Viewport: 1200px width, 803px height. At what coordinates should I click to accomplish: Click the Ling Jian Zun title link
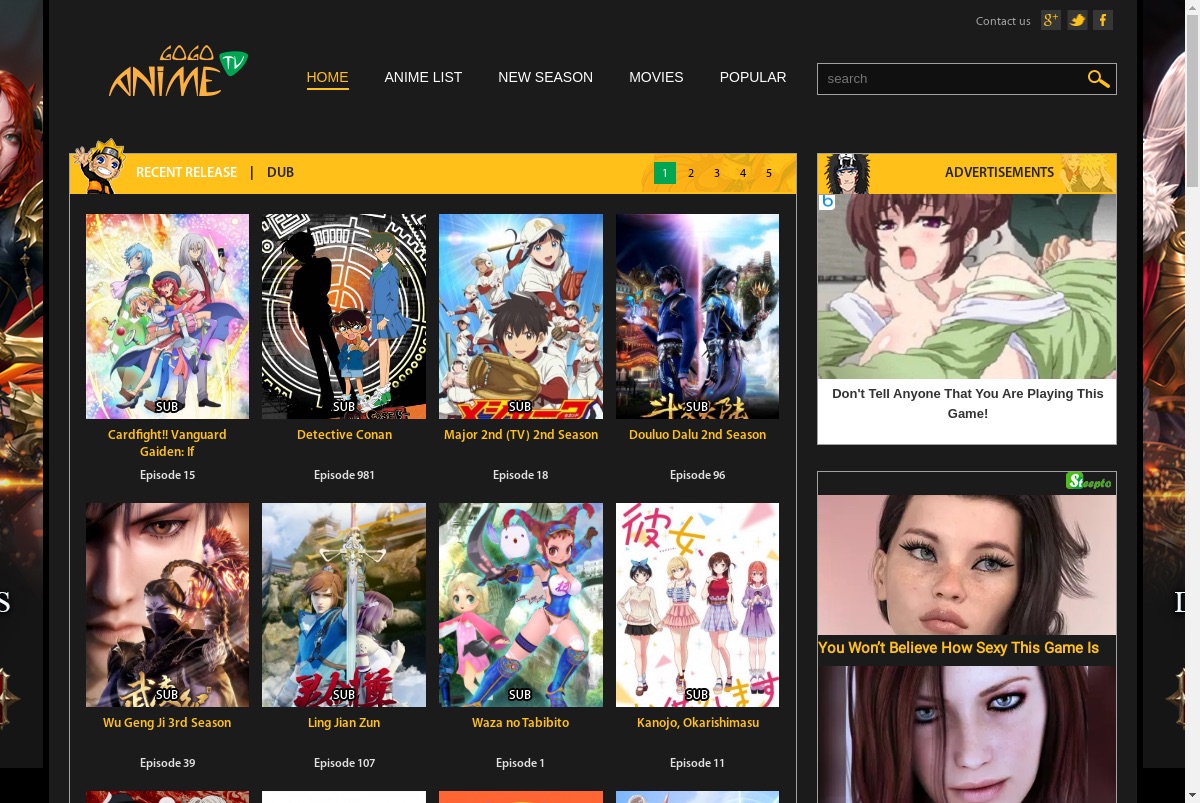tap(344, 723)
